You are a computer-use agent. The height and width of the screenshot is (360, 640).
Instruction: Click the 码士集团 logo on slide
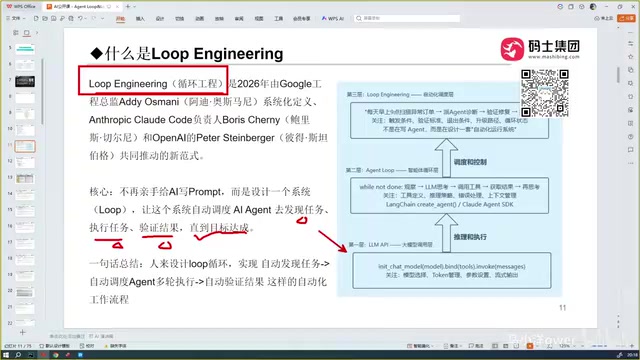tap(540, 49)
